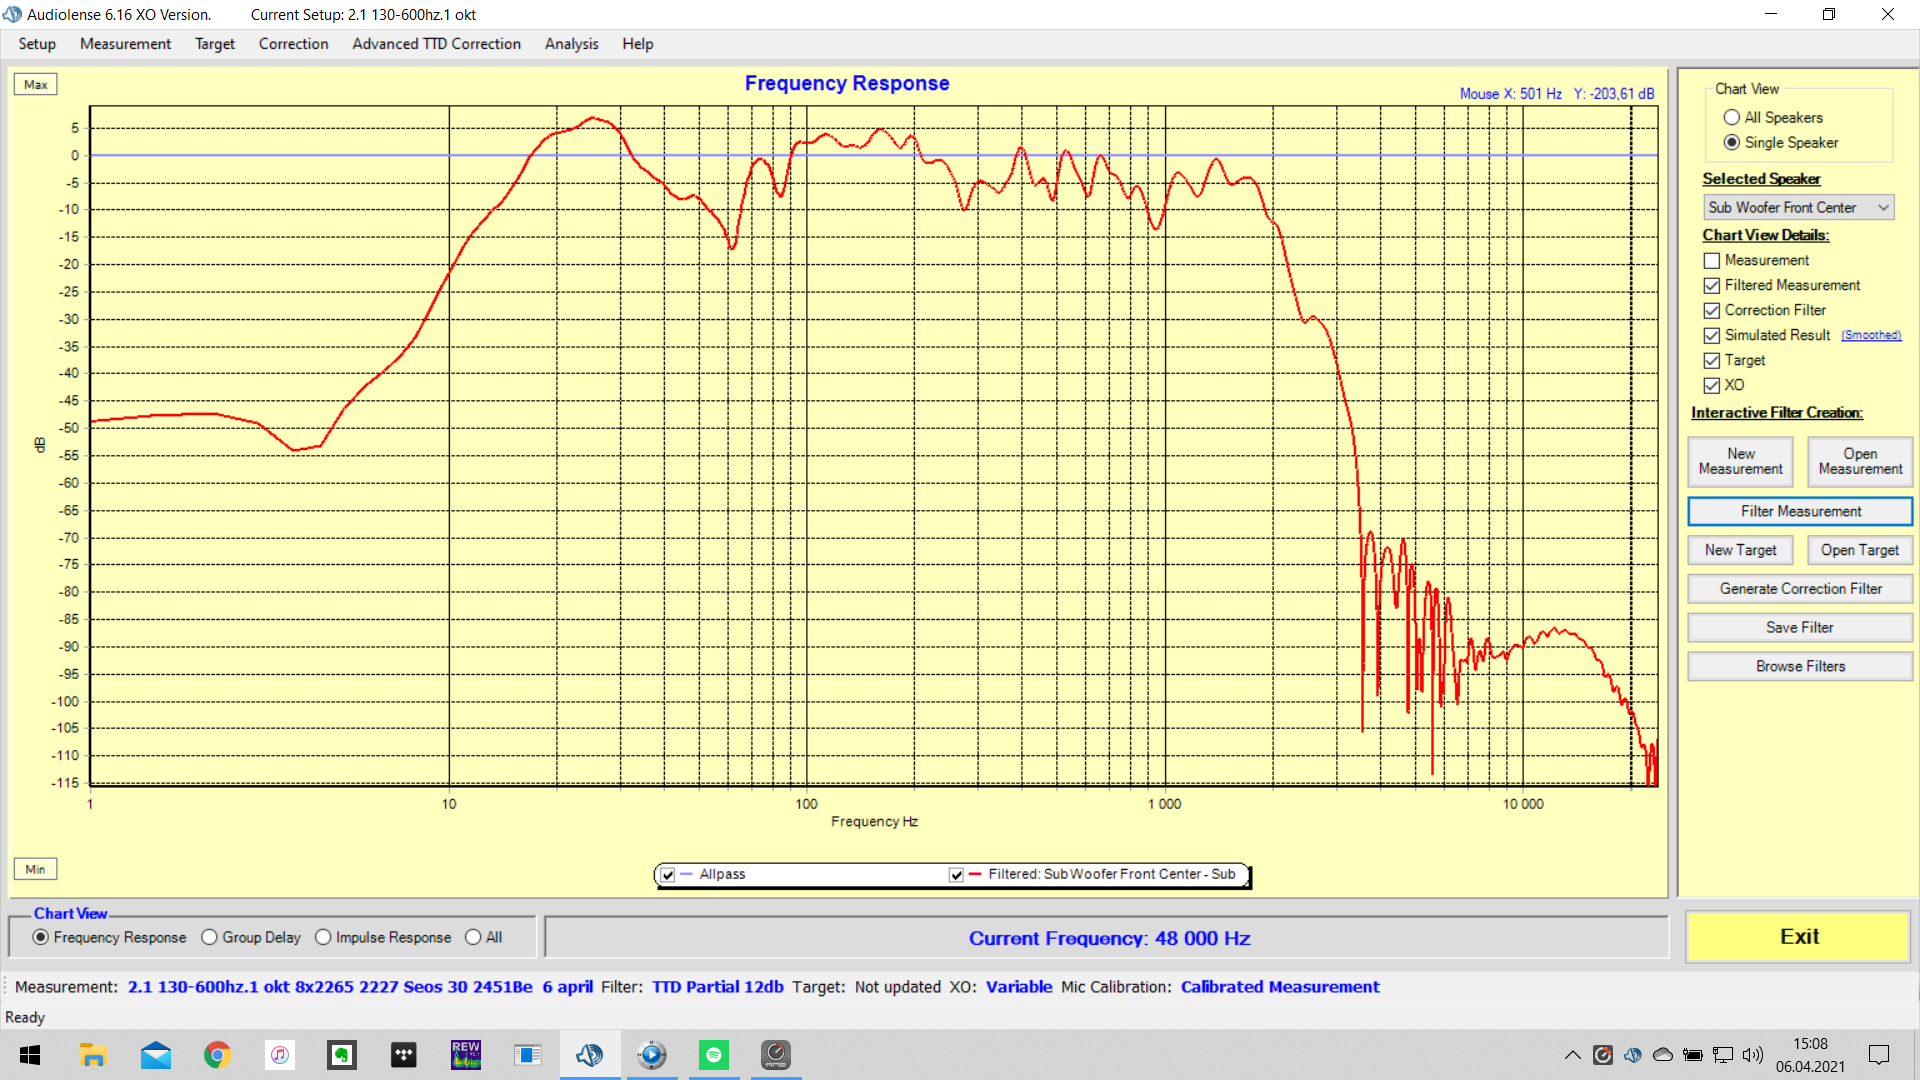
Task: Switch to Impulse Response chart view
Action: click(x=323, y=938)
